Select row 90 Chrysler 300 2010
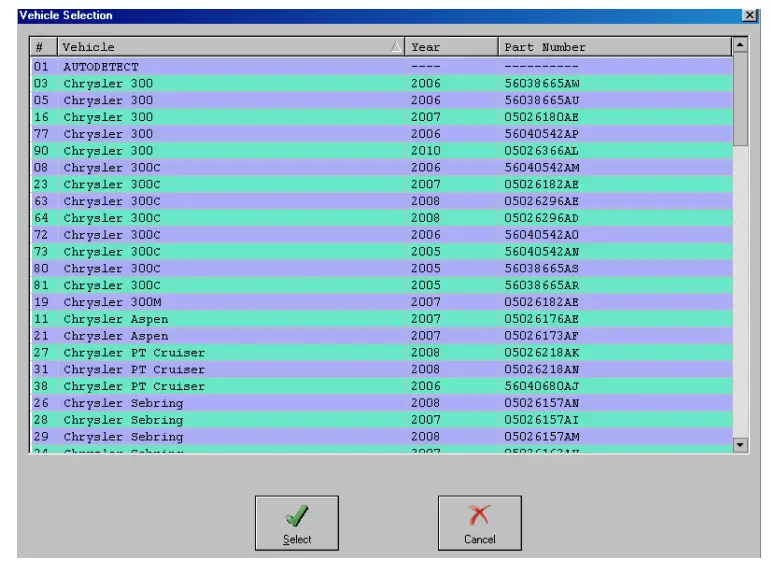 (381, 151)
